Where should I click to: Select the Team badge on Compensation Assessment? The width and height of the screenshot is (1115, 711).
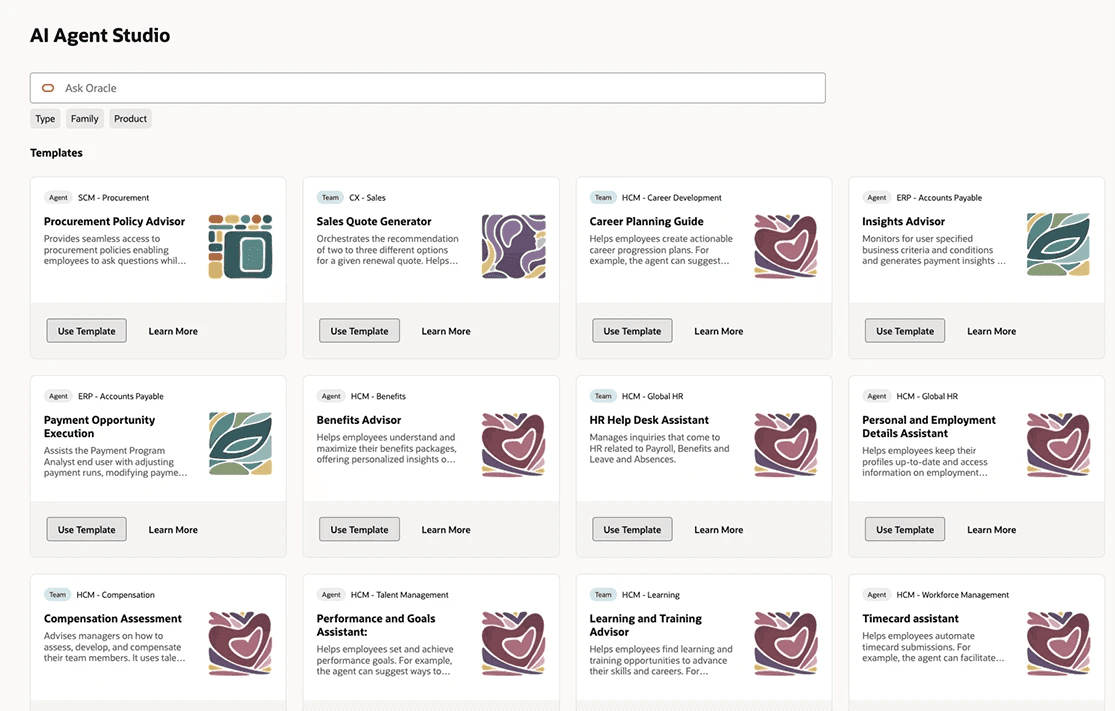click(x=58, y=594)
